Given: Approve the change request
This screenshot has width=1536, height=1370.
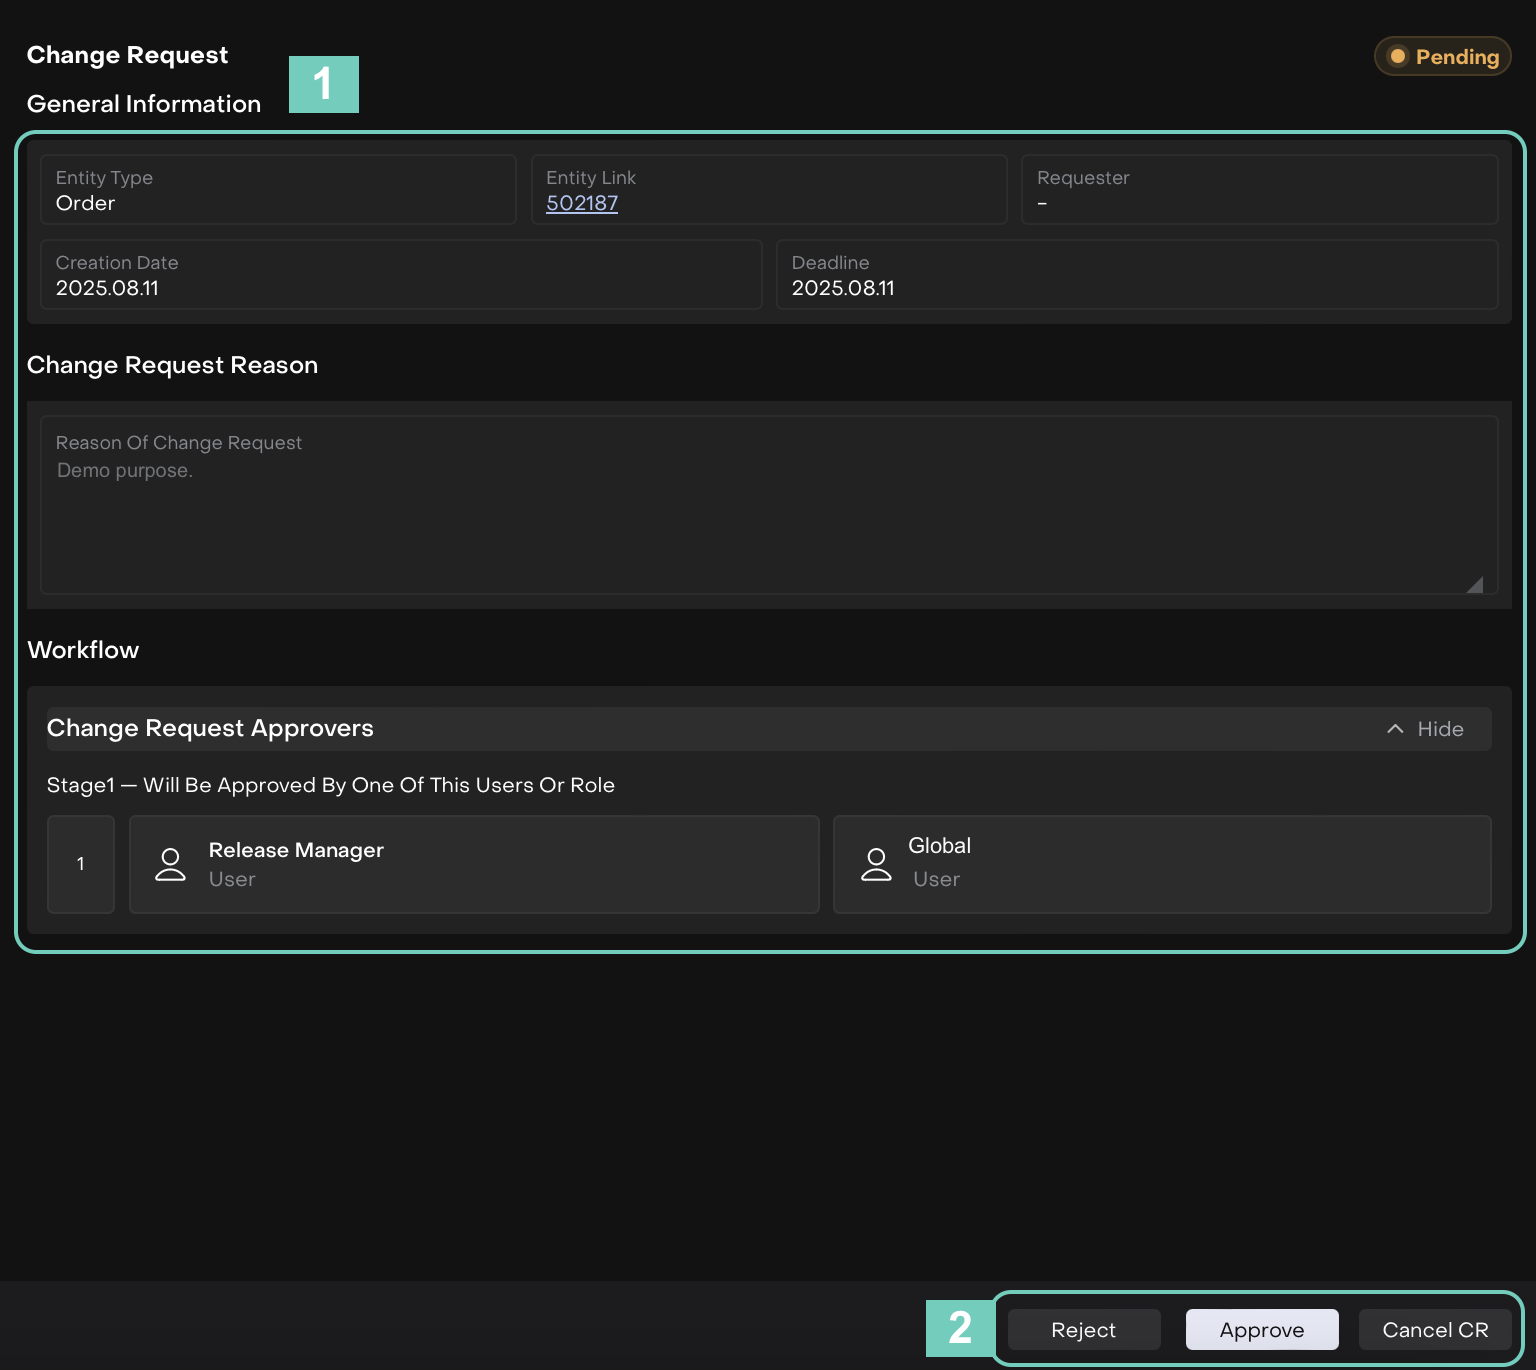Looking at the screenshot, I should click(x=1261, y=1329).
